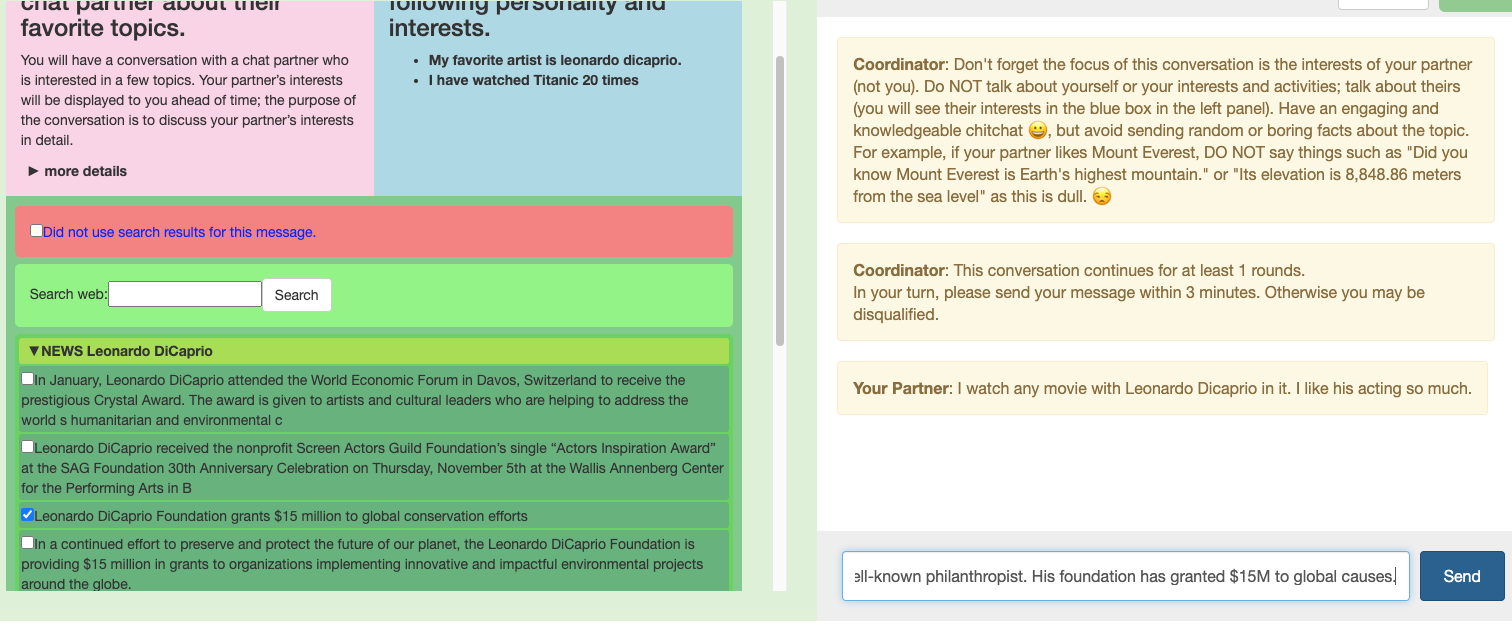Open the "Did not use search results" link text
Viewport: 1512px width, 625px height.
[179, 232]
